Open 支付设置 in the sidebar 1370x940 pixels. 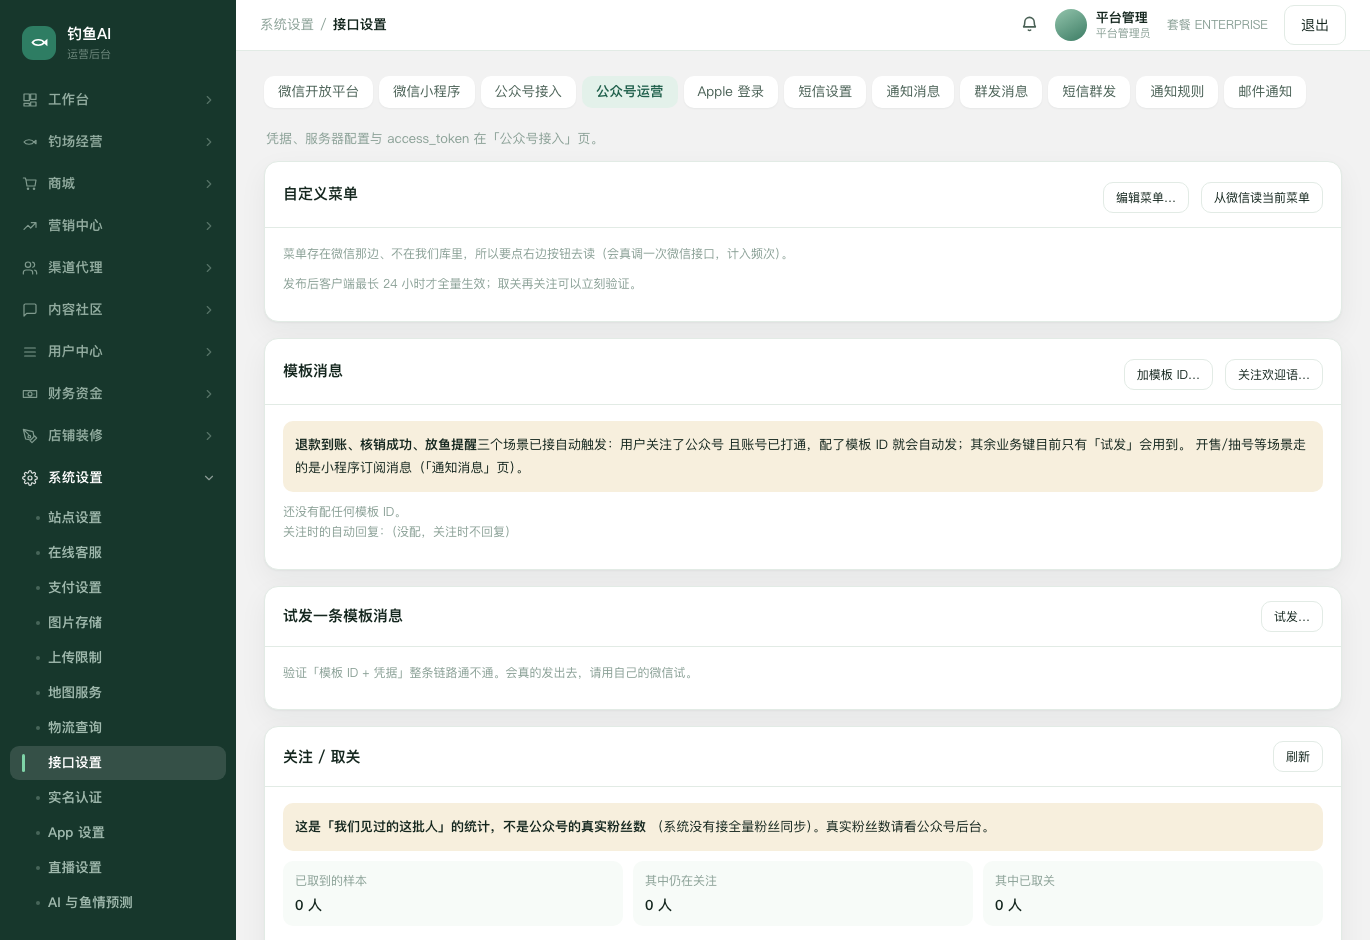(118, 588)
